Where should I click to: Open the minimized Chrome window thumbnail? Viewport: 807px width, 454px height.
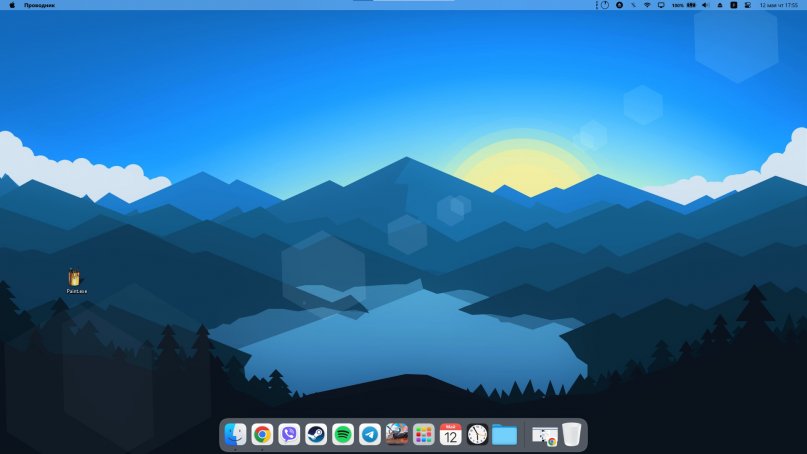(x=545, y=435)
